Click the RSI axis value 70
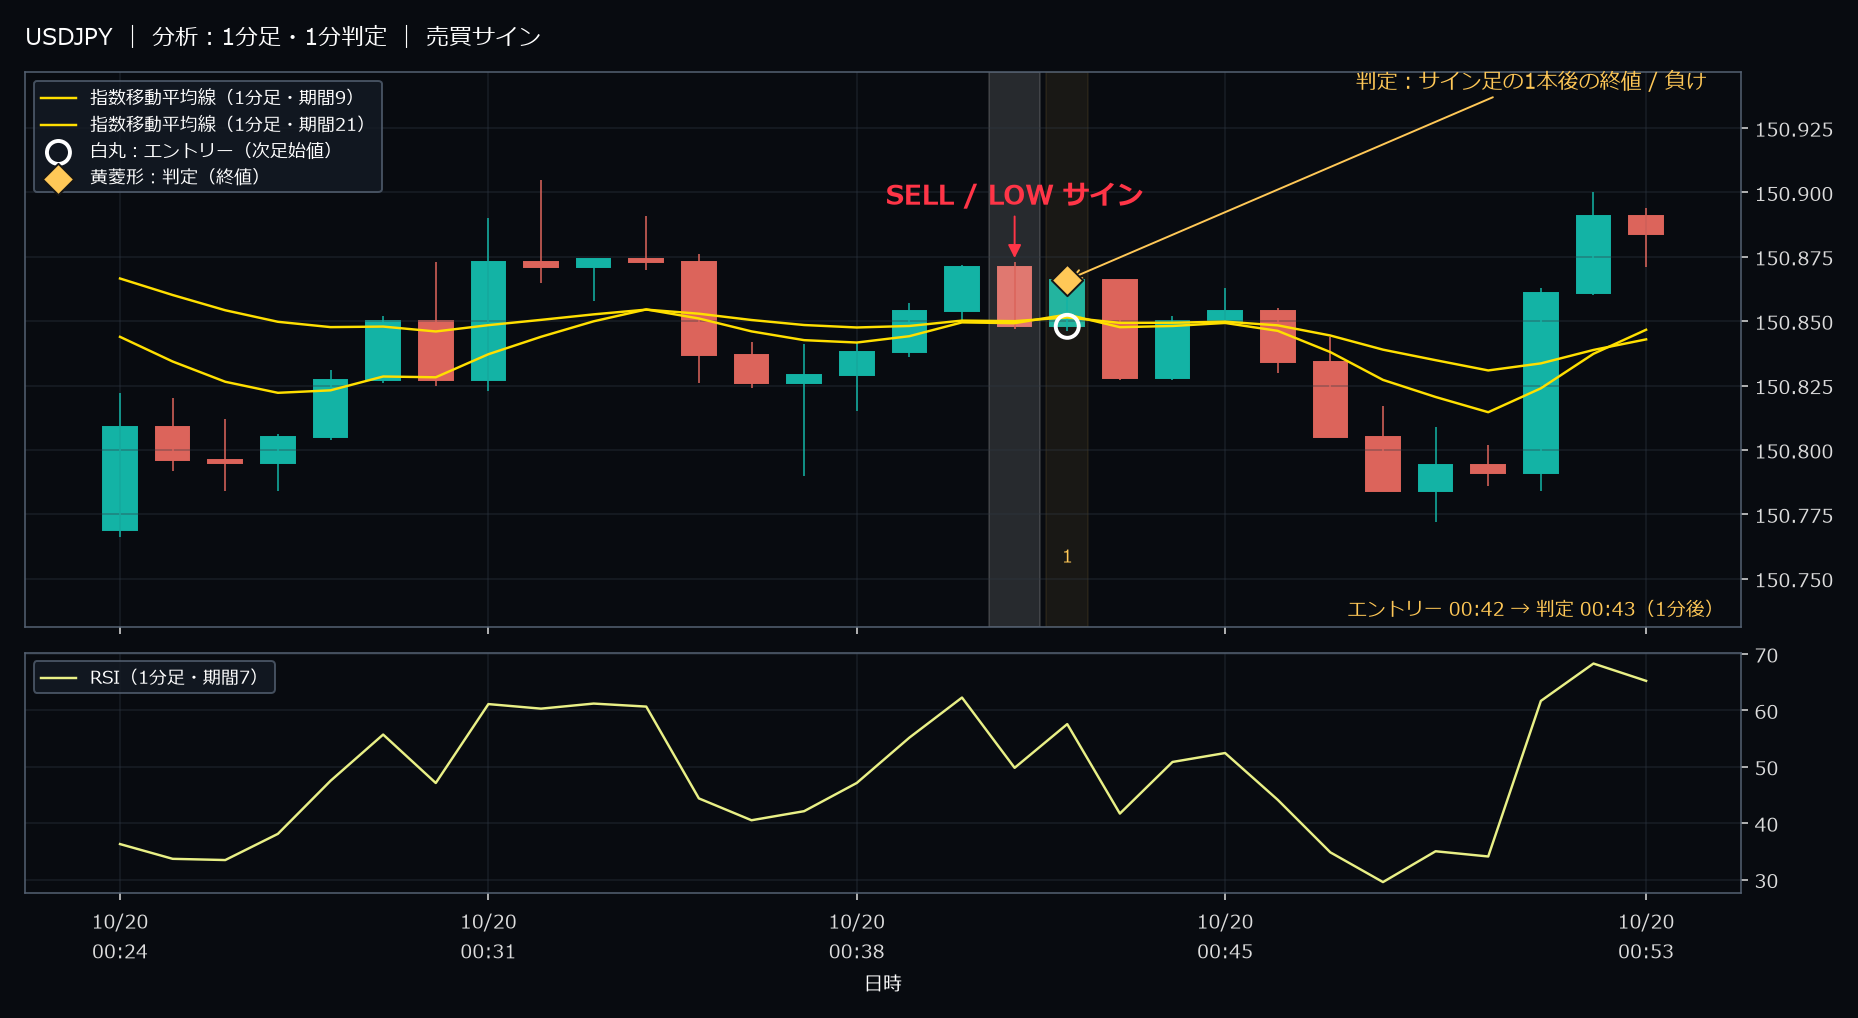 (1767, 656)
